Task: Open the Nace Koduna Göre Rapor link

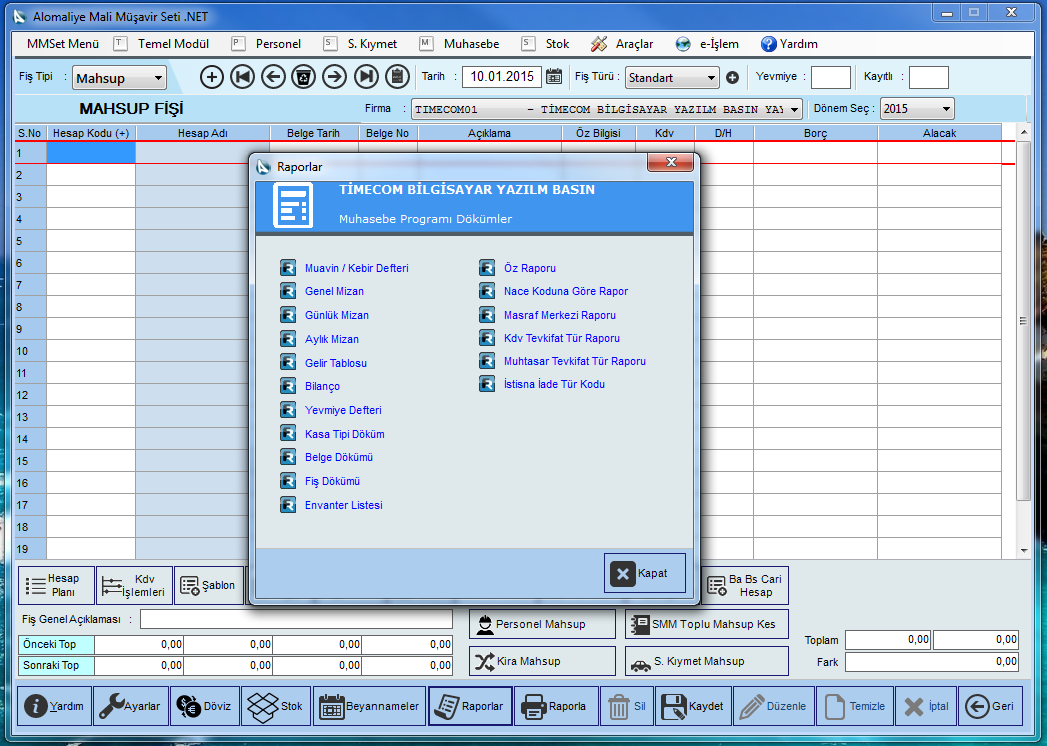Action: pos(566,291)
